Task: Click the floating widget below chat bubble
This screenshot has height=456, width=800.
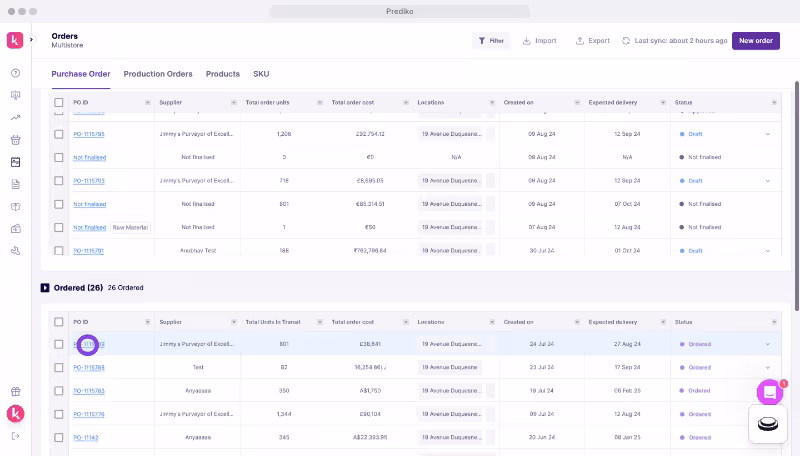Action: (x=768, y=424)
